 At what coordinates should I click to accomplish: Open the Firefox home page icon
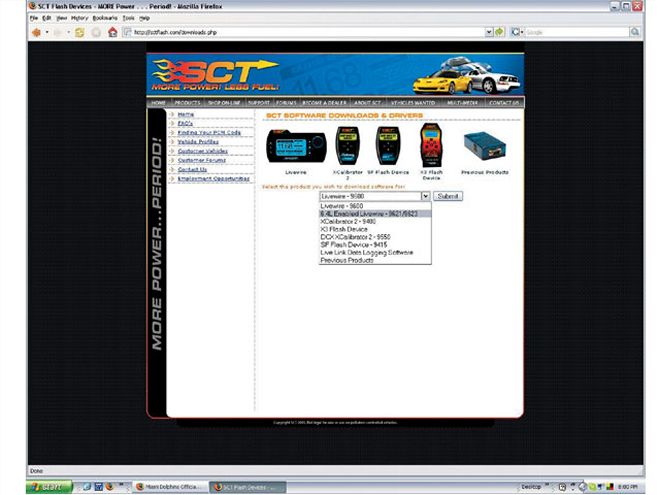(x=112, y=32)
